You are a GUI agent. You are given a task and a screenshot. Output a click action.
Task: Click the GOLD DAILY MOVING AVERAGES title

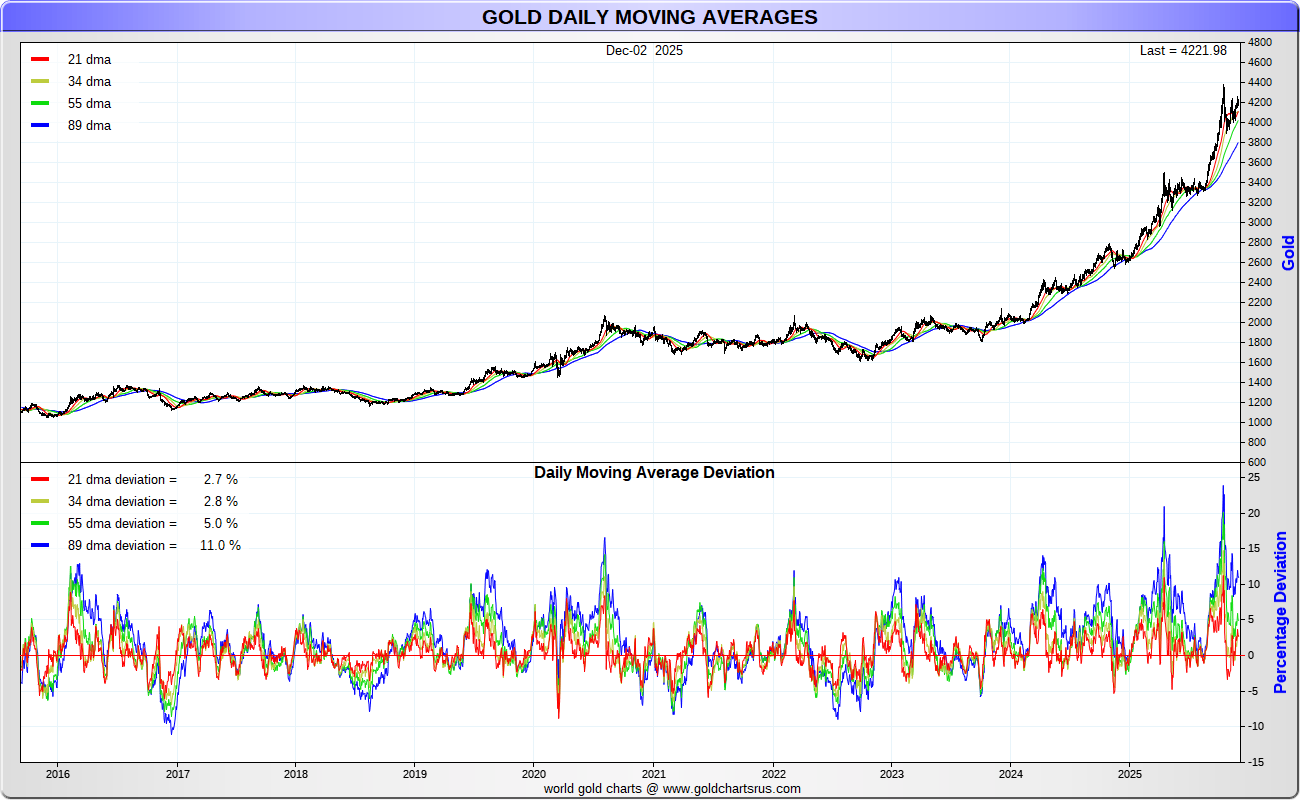click(649, 17)
